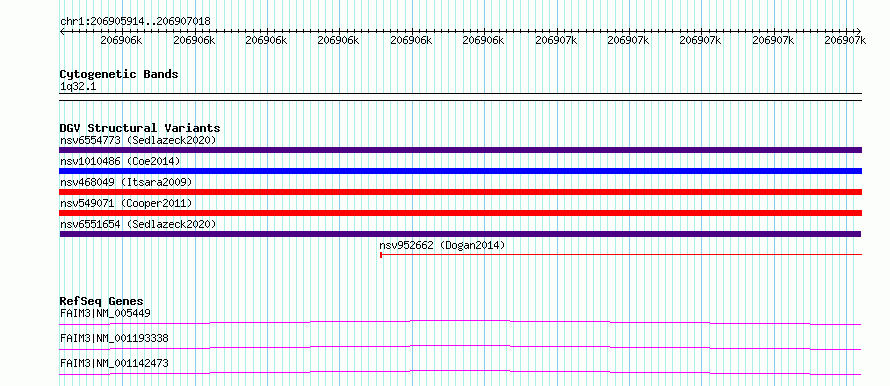Open the nsv549071 (Cooper2011) variant label
Image resolution: width=890 pixels, height=386 pixels.
[x=126, y=203]
